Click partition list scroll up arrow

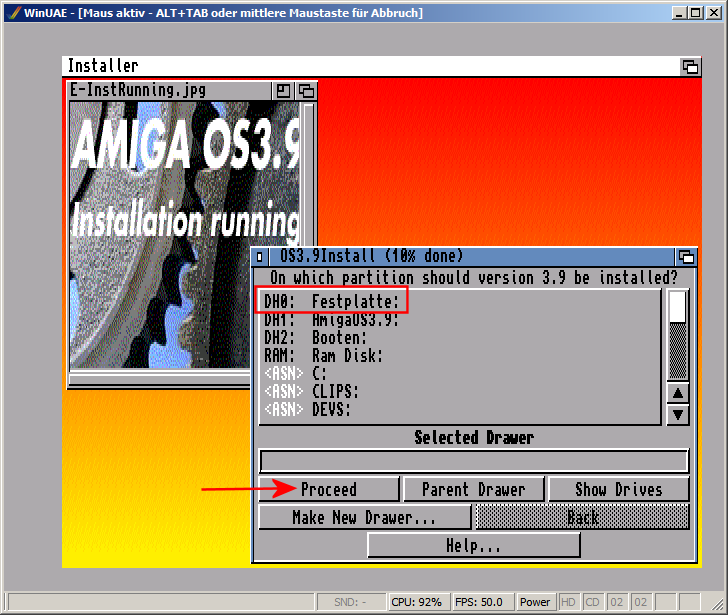coord(678,394)
